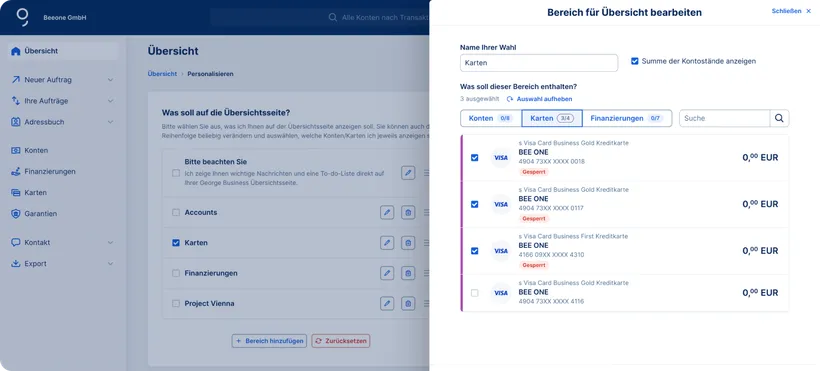Click the Name Ihrer Wahl input field

(x=539, y=63)
